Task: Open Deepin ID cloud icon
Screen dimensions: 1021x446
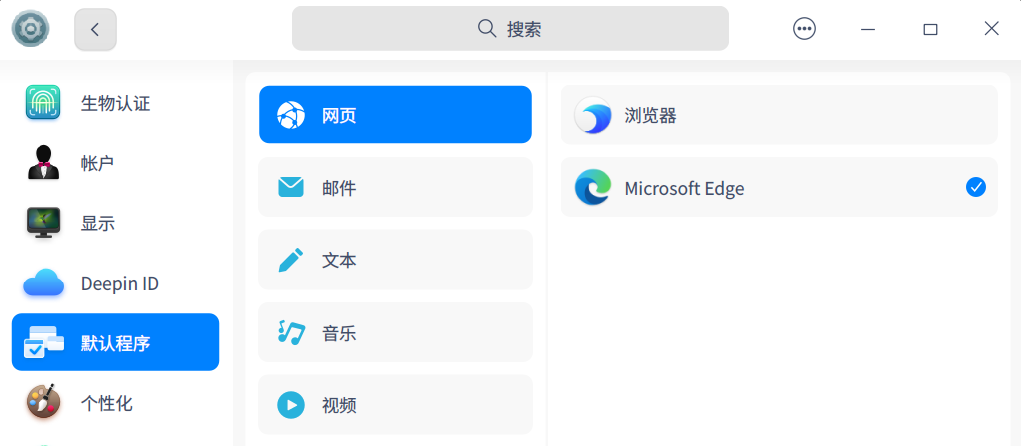Action: coord(43,283)
